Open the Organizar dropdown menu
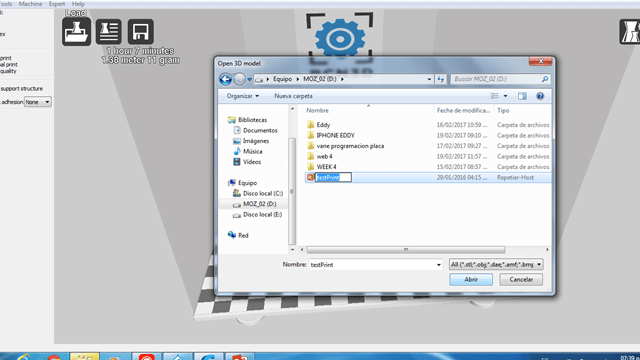 (x=243, y=96)
